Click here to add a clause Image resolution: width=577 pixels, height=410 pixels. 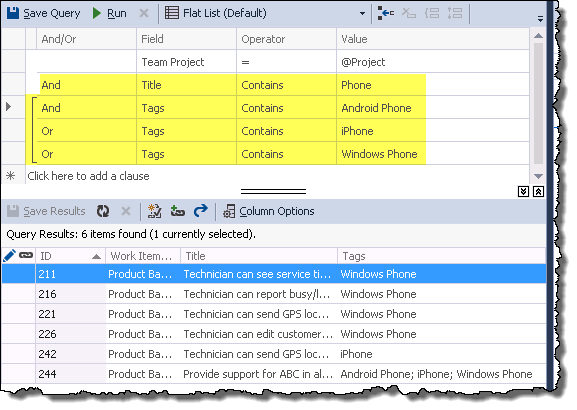point(88,176)
